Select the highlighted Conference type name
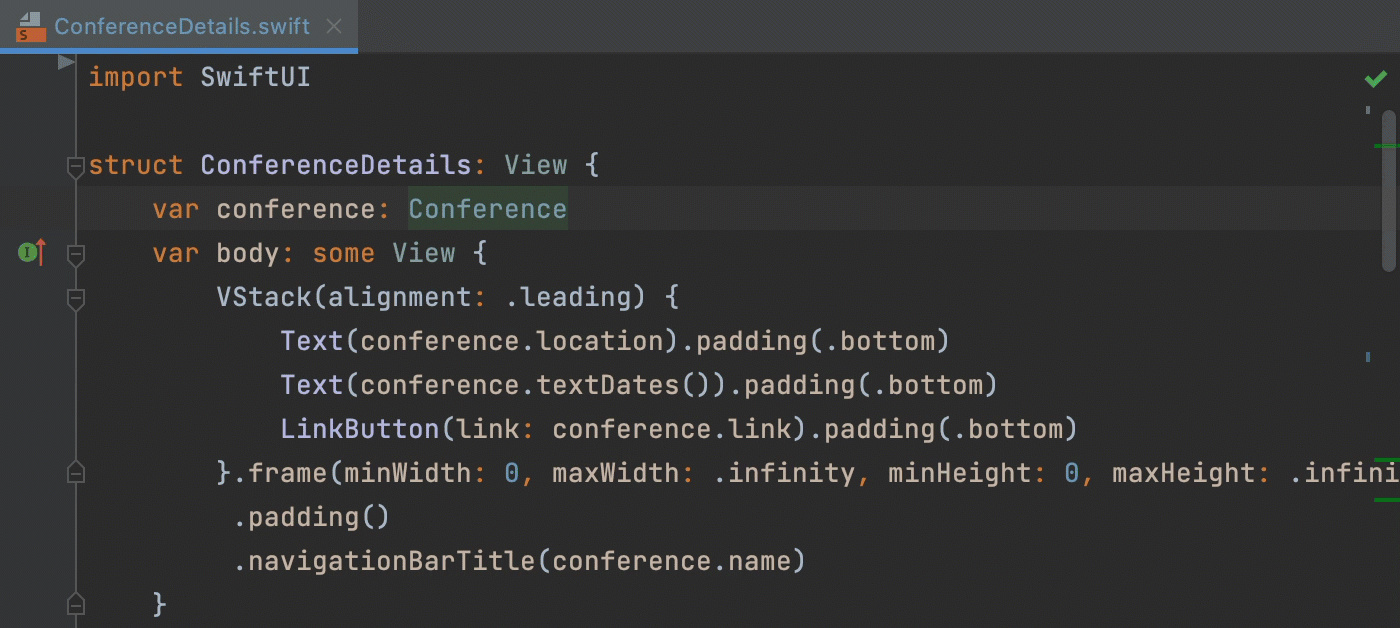 [487, 208]
